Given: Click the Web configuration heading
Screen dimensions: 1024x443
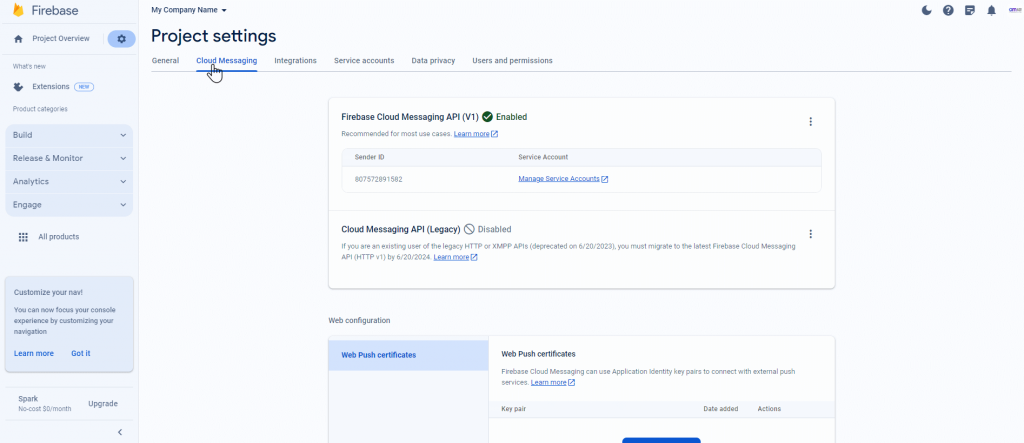Looking at the screenshot, I should (359, 321).
